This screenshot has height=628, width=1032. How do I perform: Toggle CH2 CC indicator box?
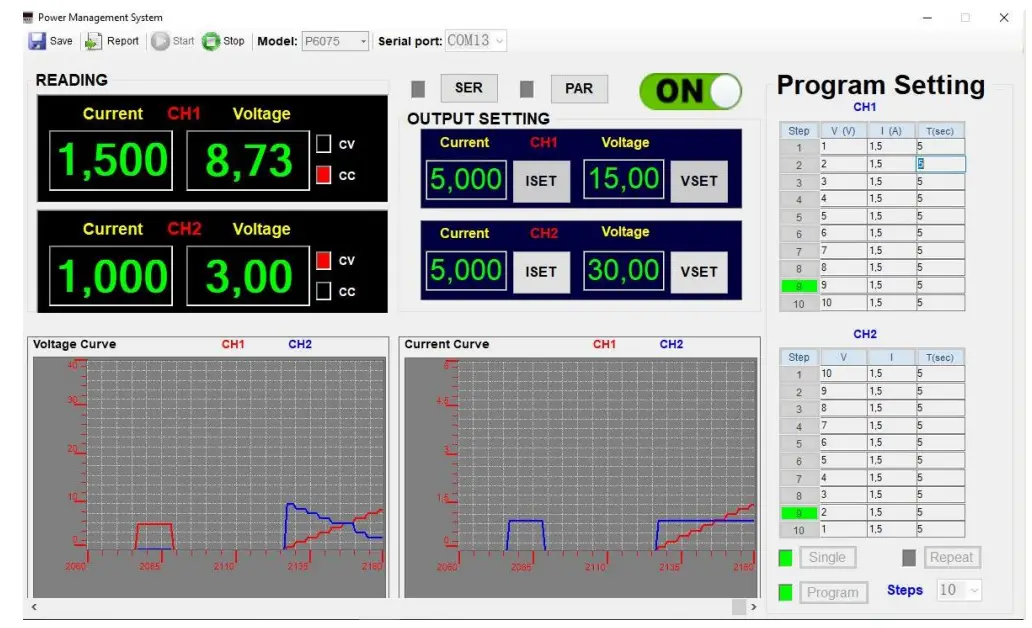(x=323, y=291)
